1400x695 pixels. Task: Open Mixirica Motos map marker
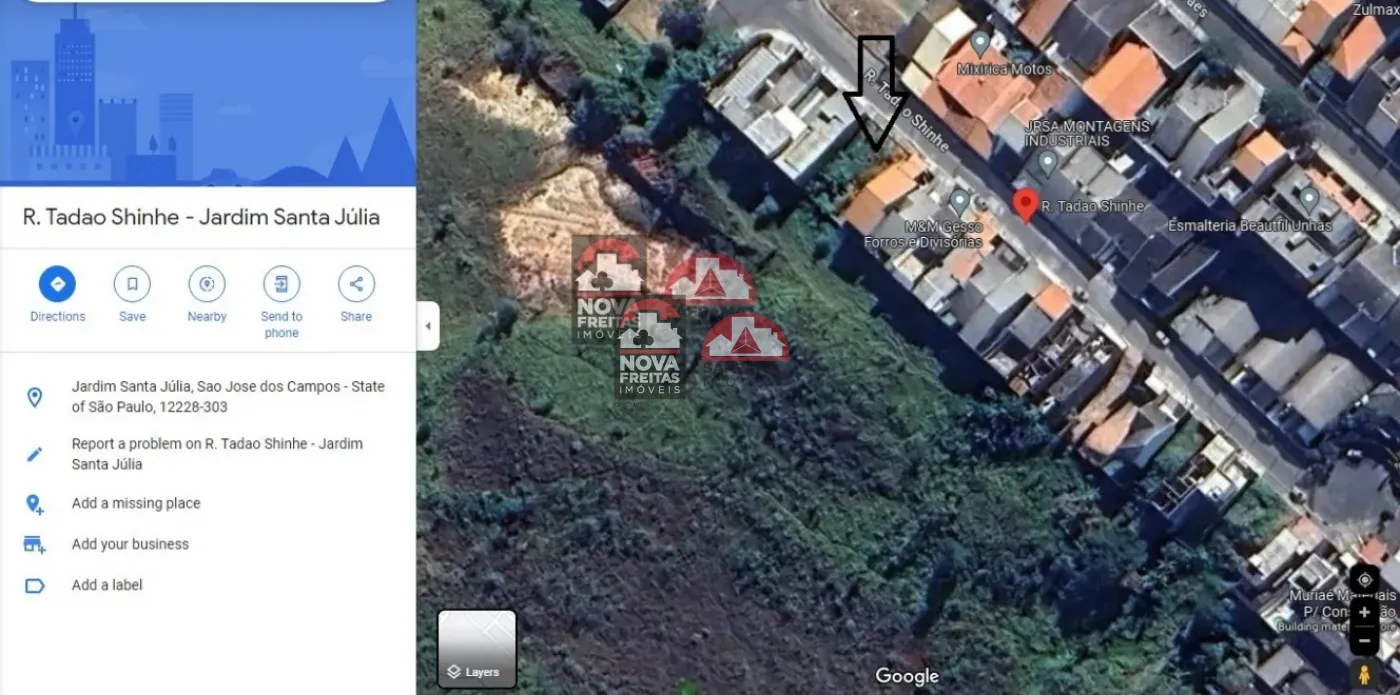pos(981,44)
